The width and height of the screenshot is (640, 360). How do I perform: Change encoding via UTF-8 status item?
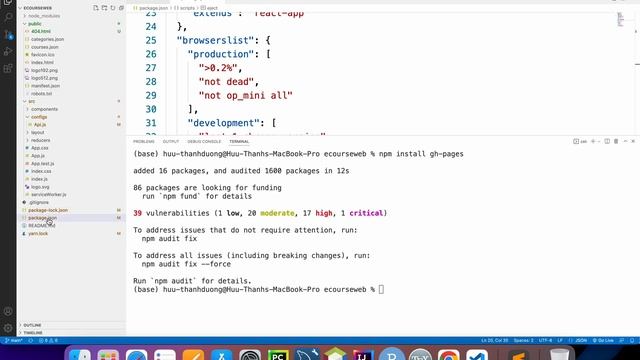pos(545,340)
